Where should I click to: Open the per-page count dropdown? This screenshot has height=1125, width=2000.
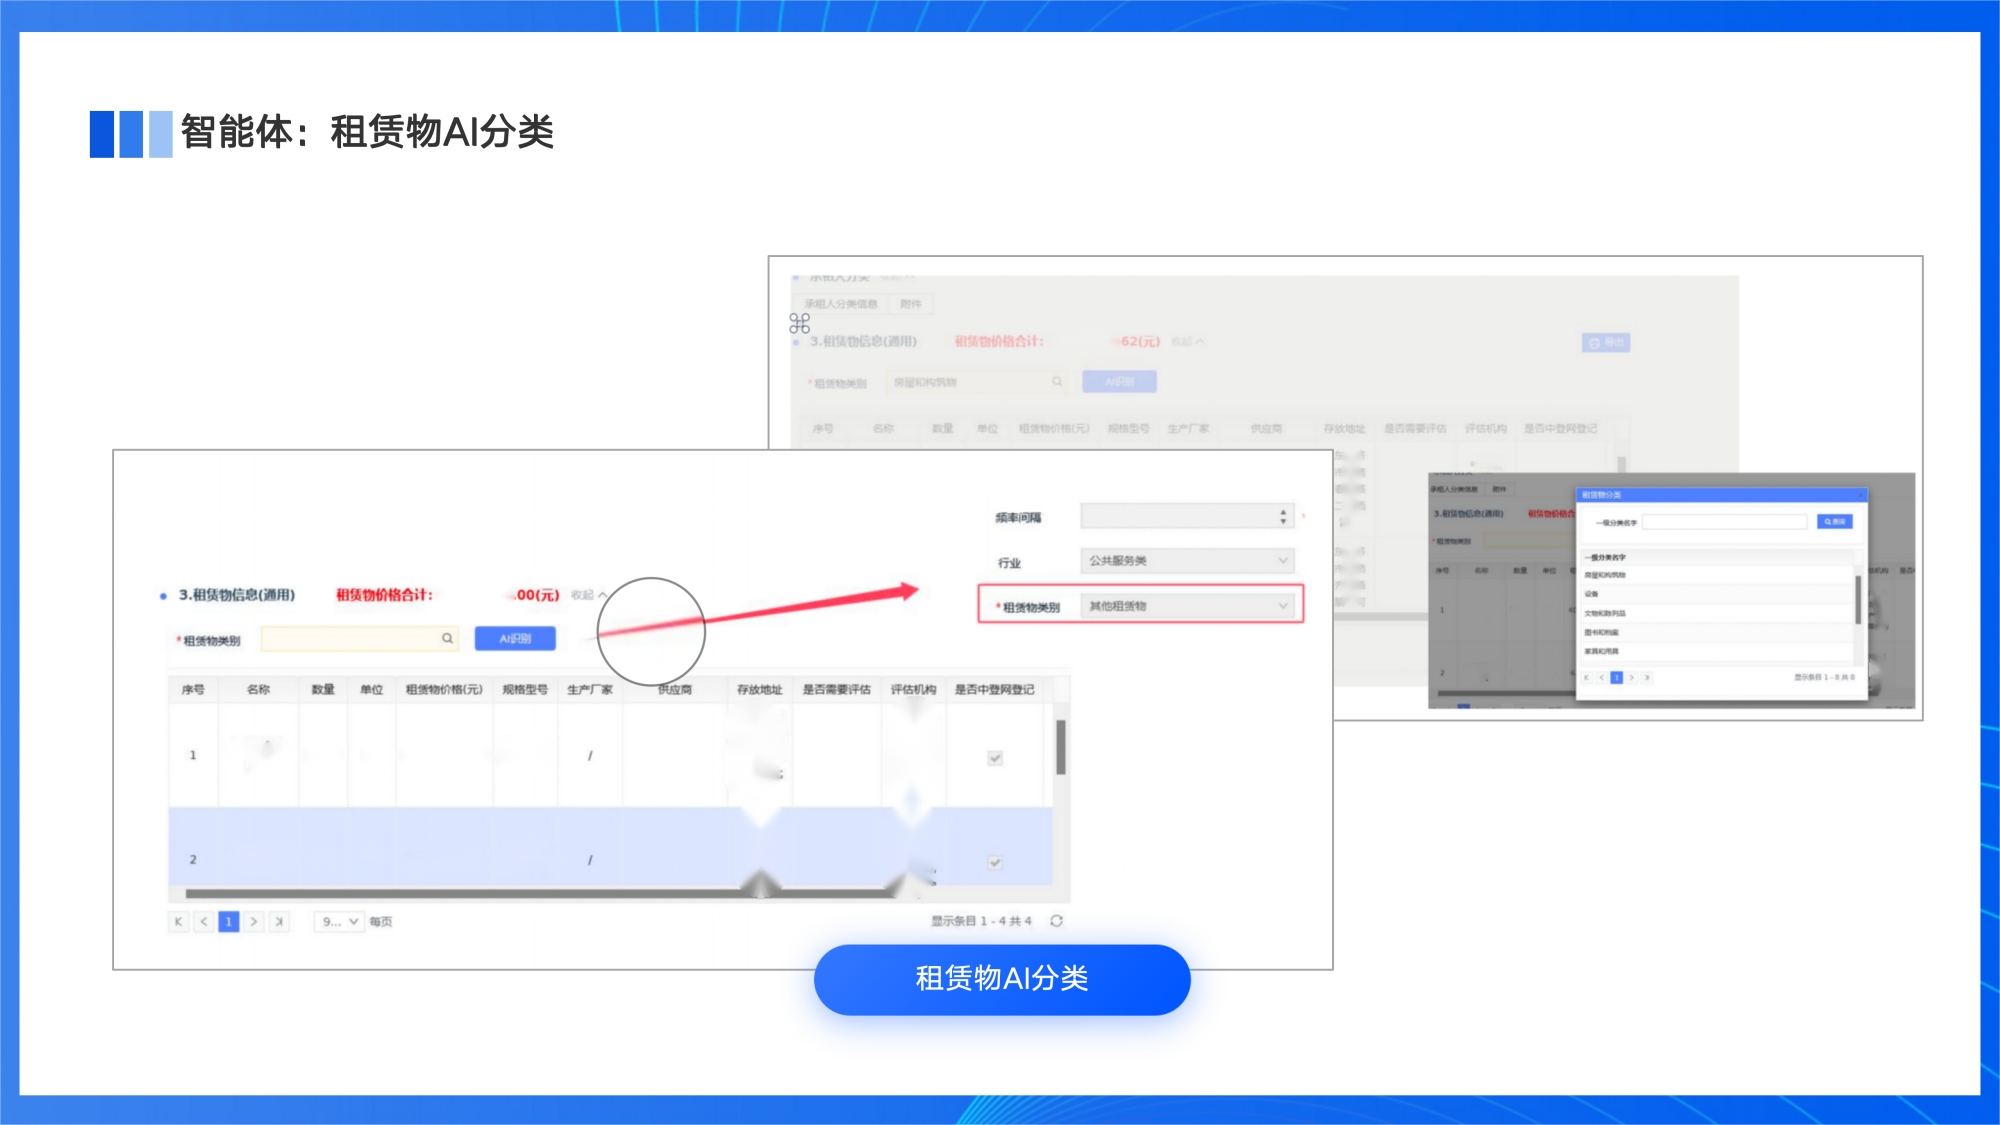coord(340,922)
